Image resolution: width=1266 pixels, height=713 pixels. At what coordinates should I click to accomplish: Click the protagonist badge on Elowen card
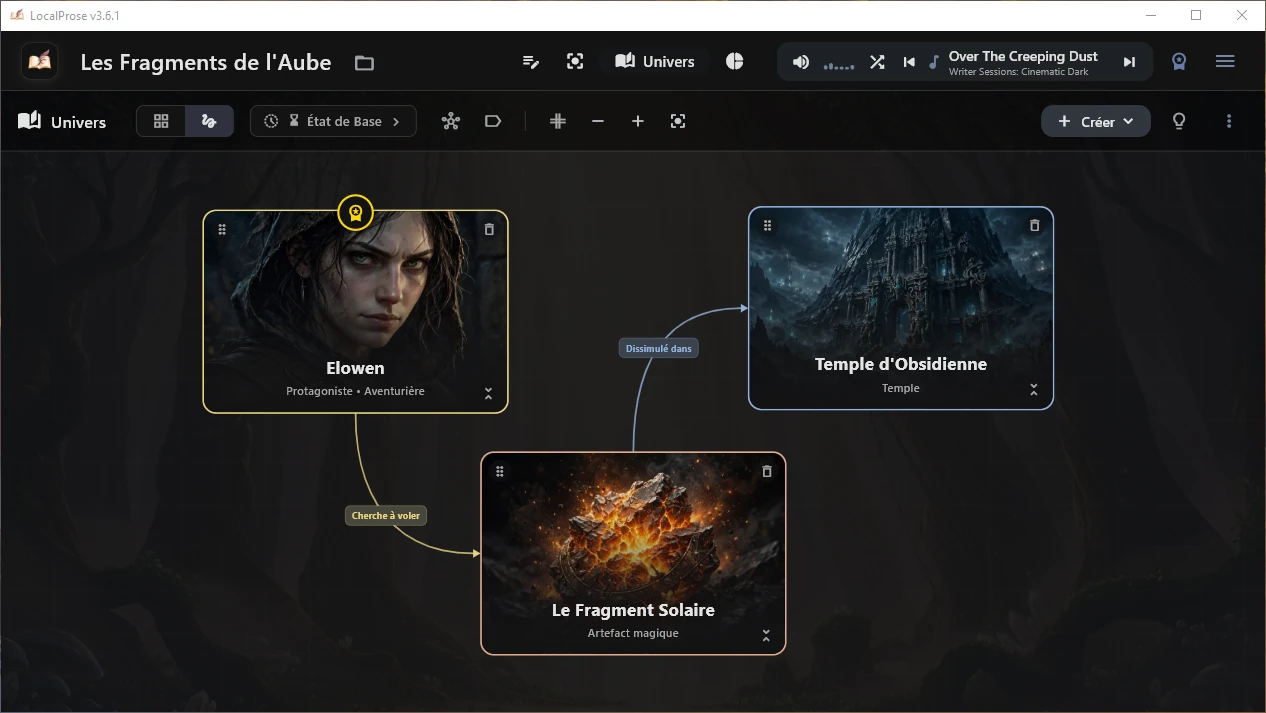click(355, 212)
